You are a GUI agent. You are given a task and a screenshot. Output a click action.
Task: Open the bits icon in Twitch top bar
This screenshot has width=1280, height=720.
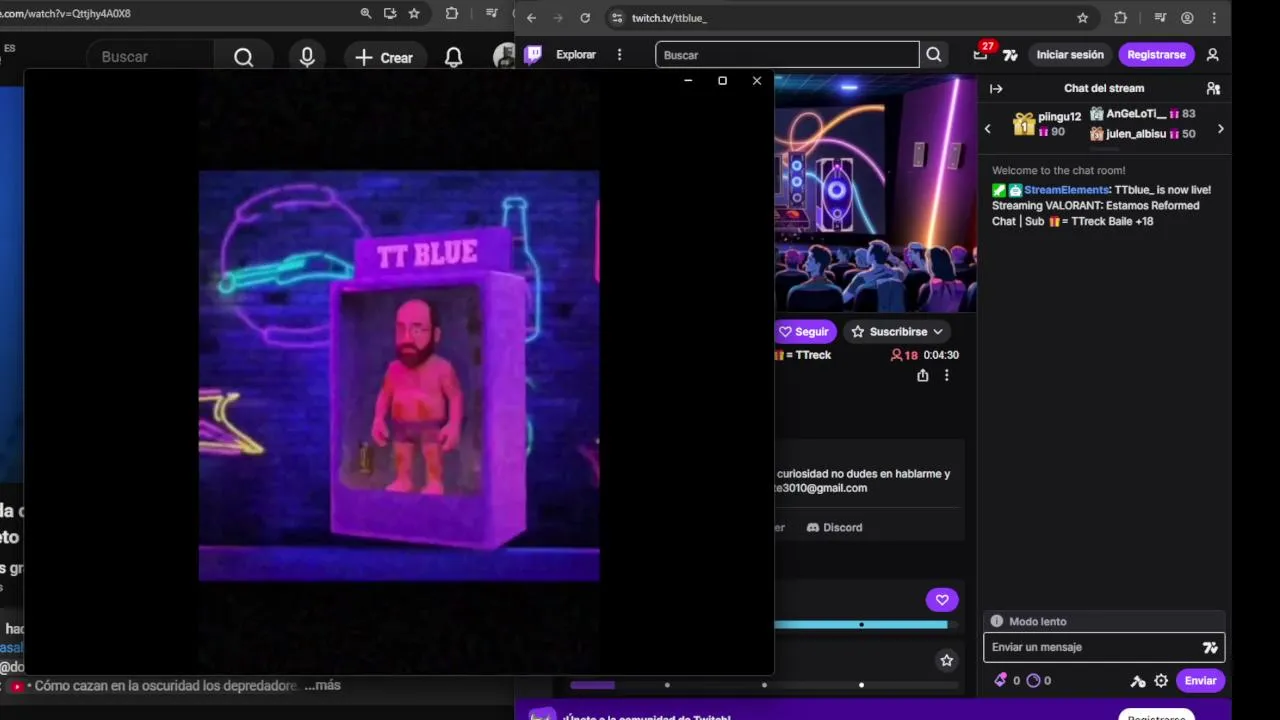click(1010, 55)
